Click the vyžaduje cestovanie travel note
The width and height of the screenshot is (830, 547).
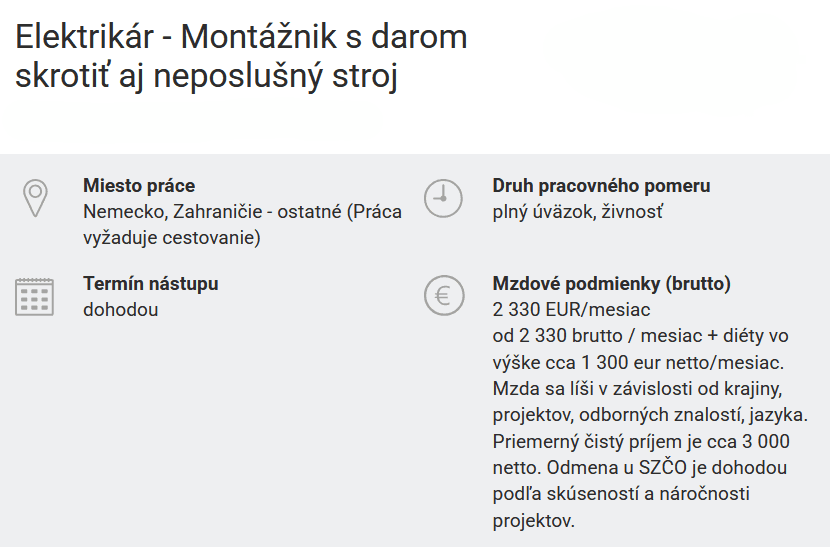[x=171, y=238]
